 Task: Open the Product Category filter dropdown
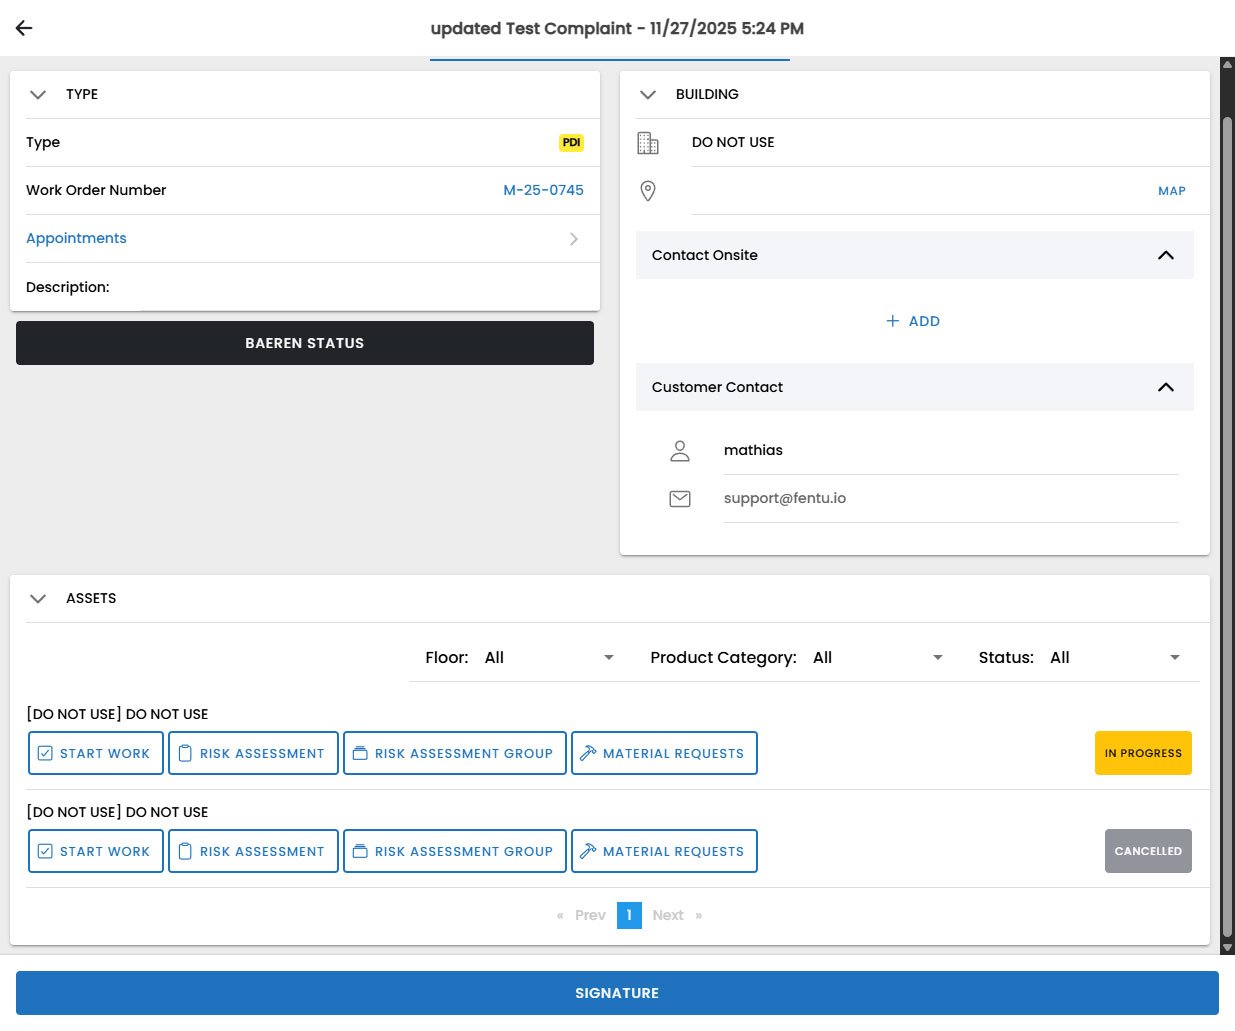click(x=877, y=658)
